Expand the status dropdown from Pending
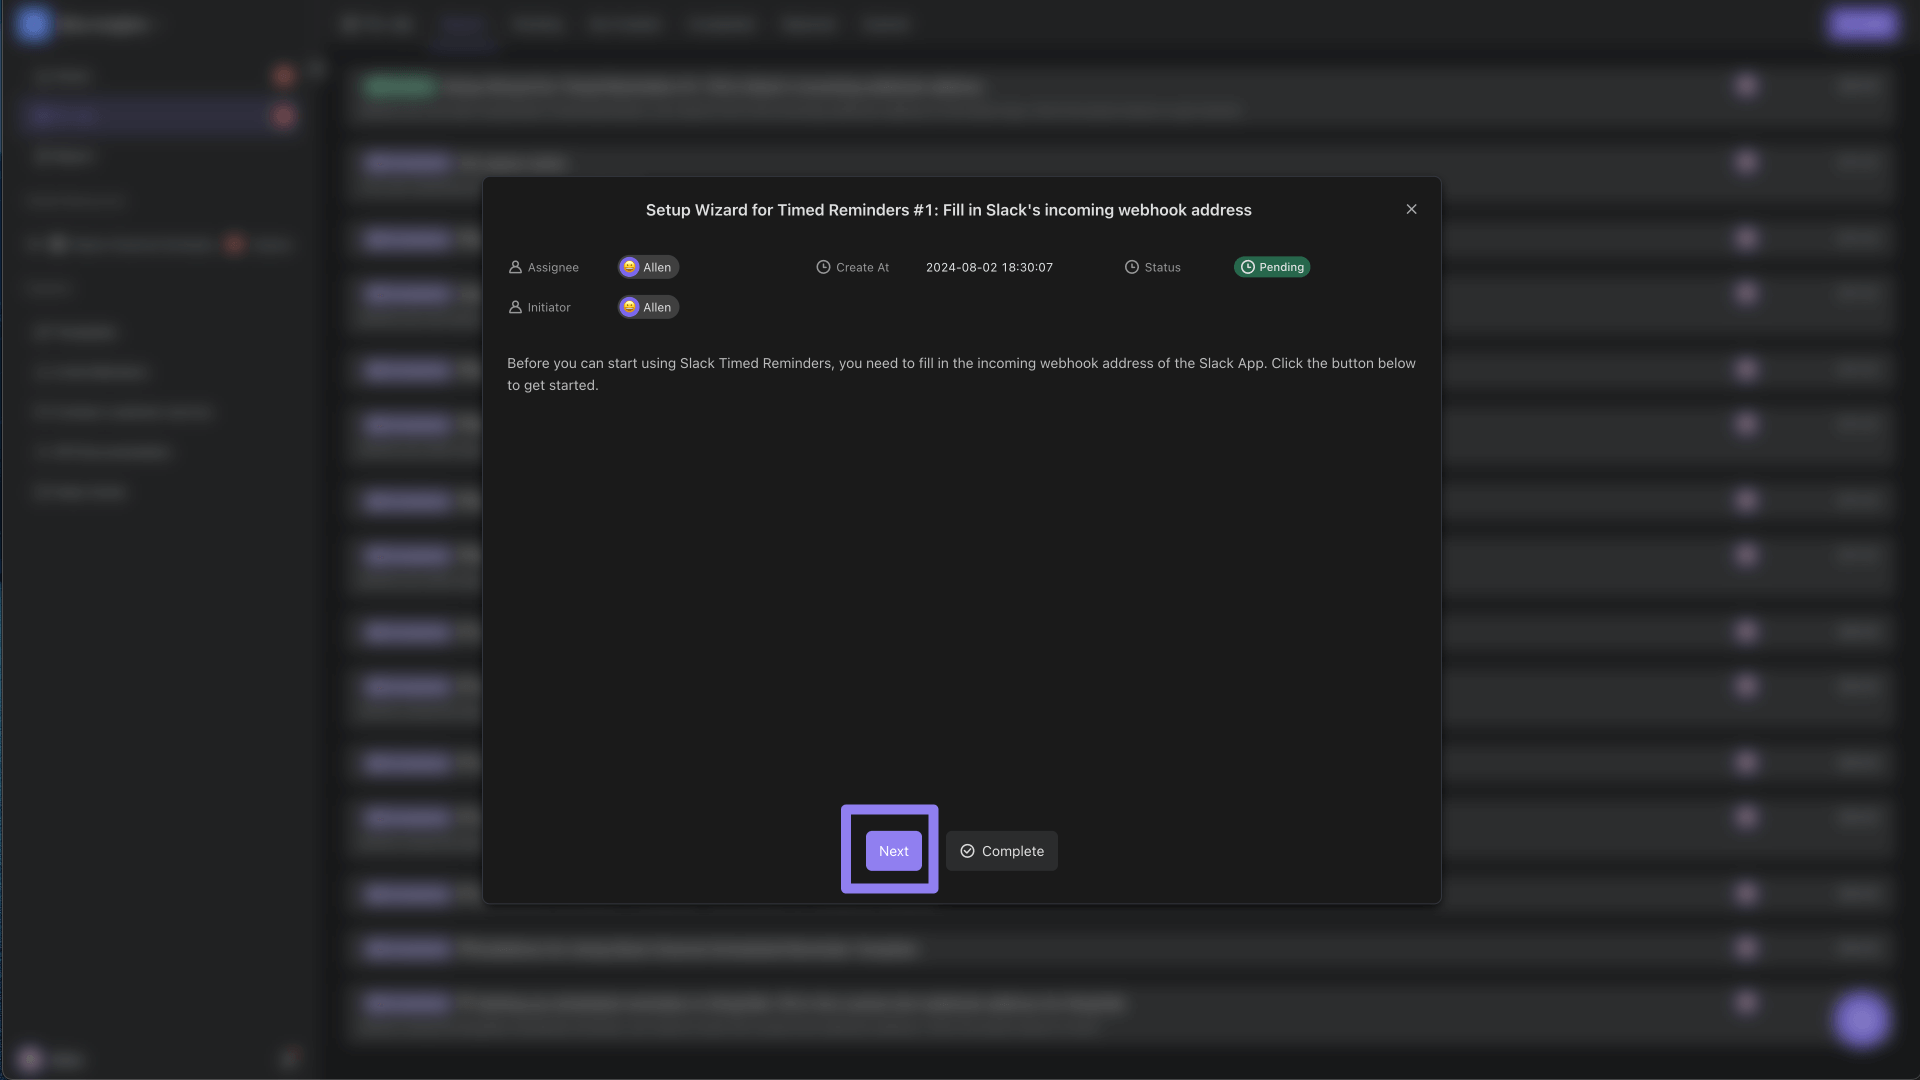Image resolution: width=1920 pixels, height=1080 pixels. point(1271,266)
